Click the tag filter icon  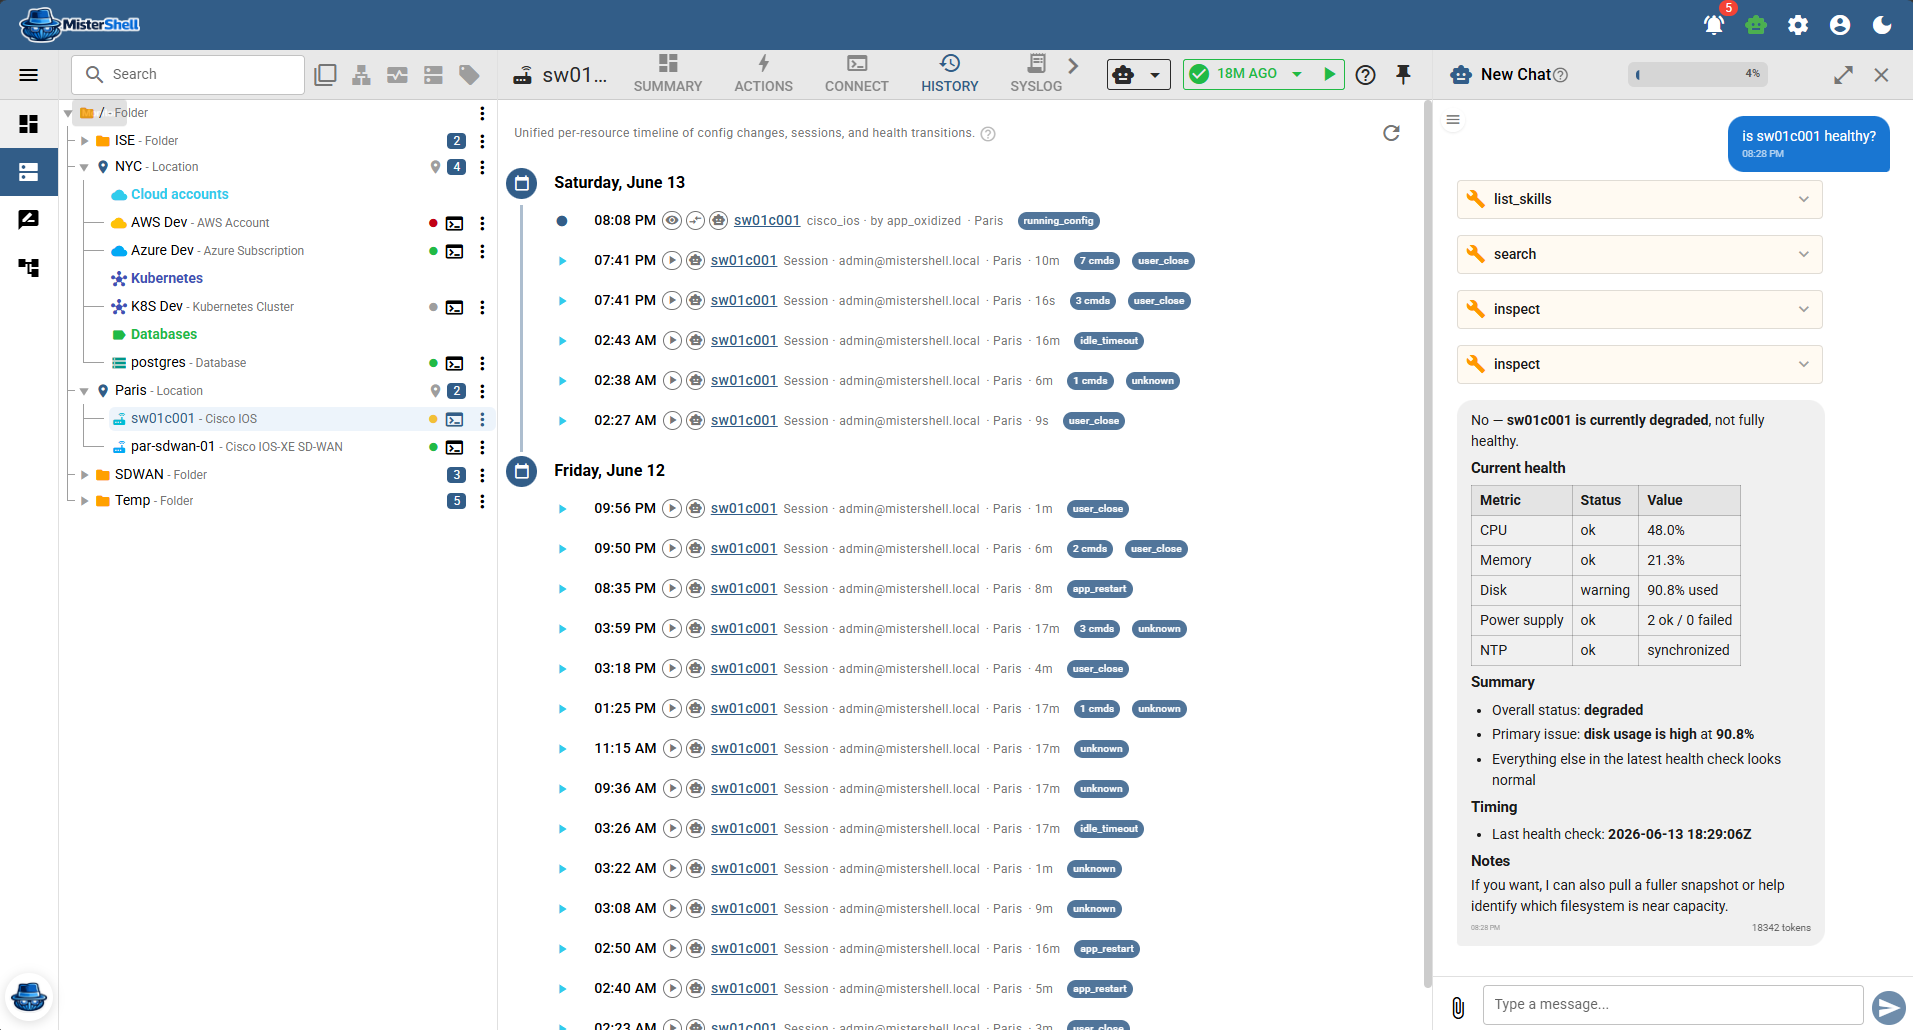pos(469,75)
